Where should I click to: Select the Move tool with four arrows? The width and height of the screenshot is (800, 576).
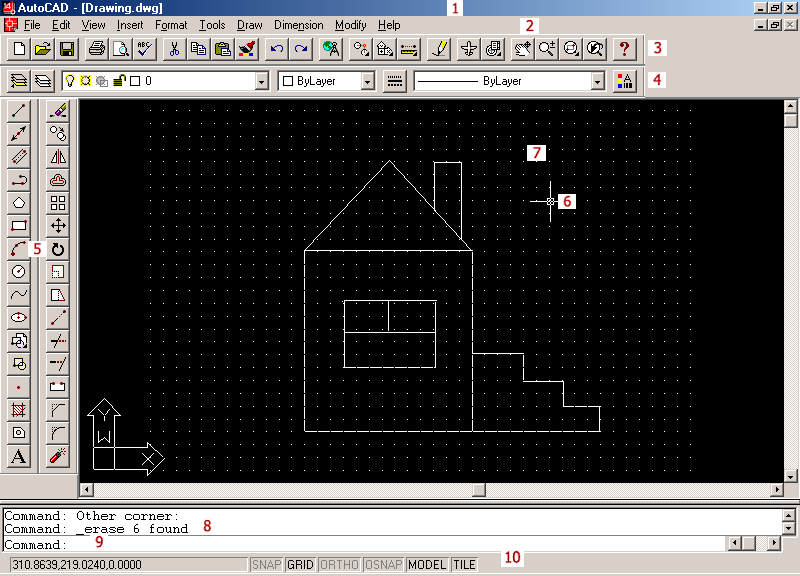tap(58, 226)
